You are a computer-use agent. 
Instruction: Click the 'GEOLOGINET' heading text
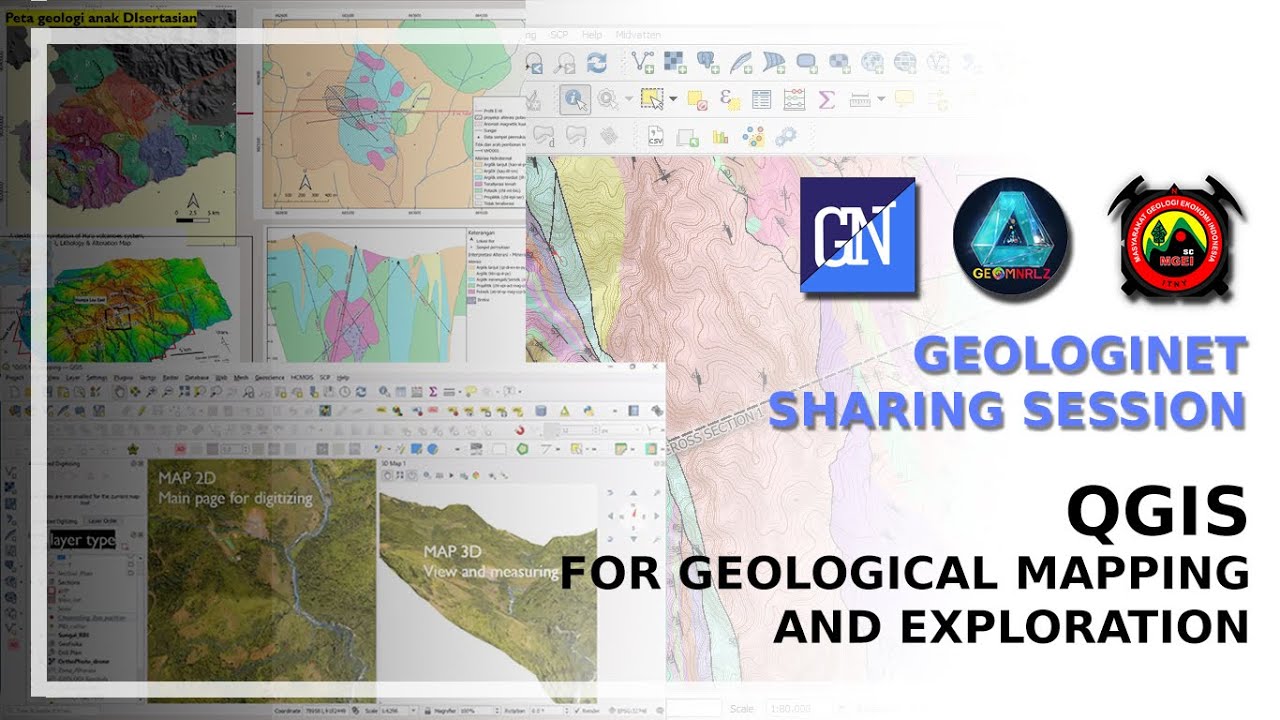coord(1081,356)
